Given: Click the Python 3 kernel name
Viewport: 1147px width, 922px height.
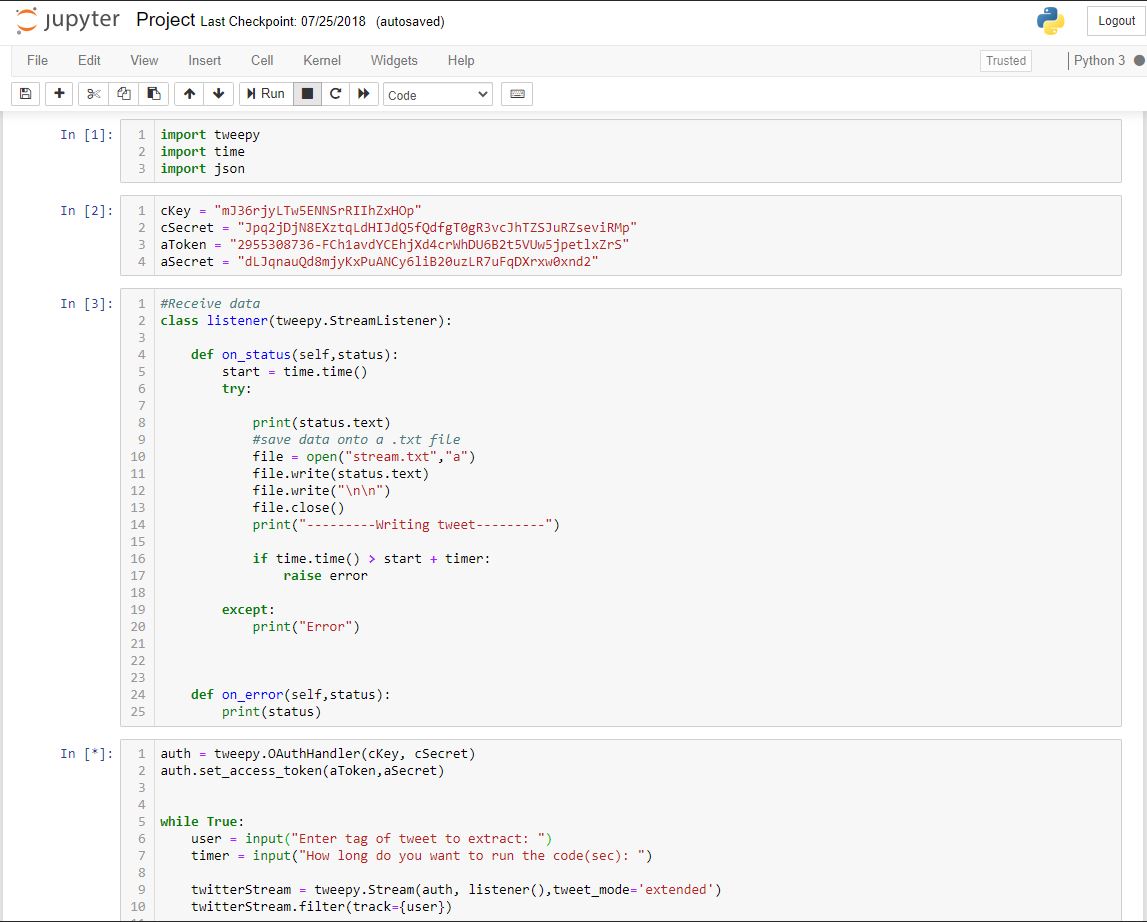Looking at the screenshot, I should point(1099,61).
